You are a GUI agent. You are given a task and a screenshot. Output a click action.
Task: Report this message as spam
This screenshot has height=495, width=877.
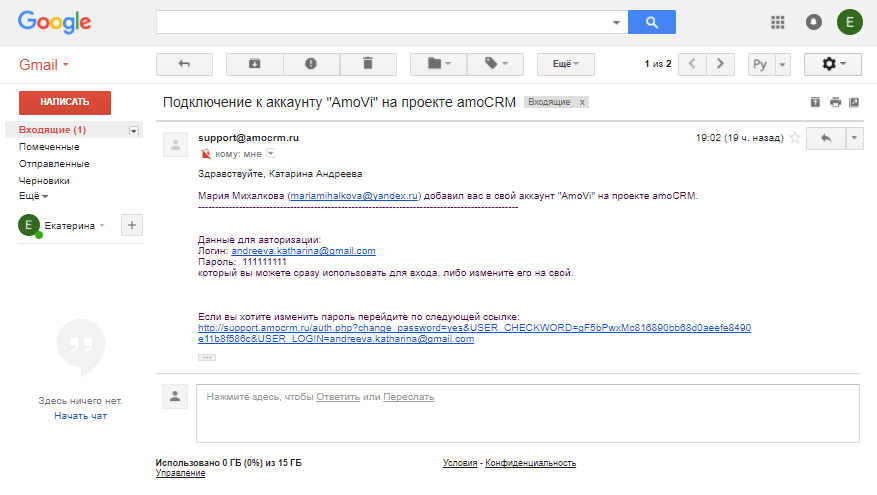(311, 63)
